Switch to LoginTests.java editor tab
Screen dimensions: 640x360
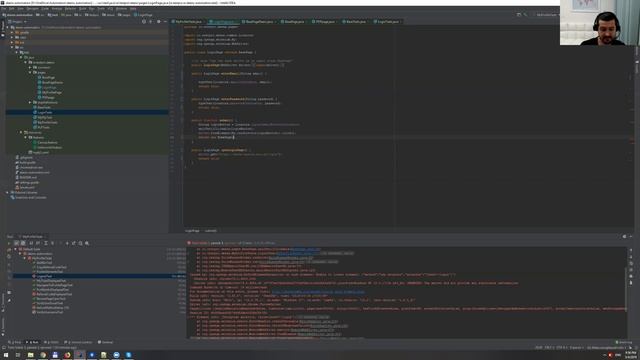pos(388,22)
